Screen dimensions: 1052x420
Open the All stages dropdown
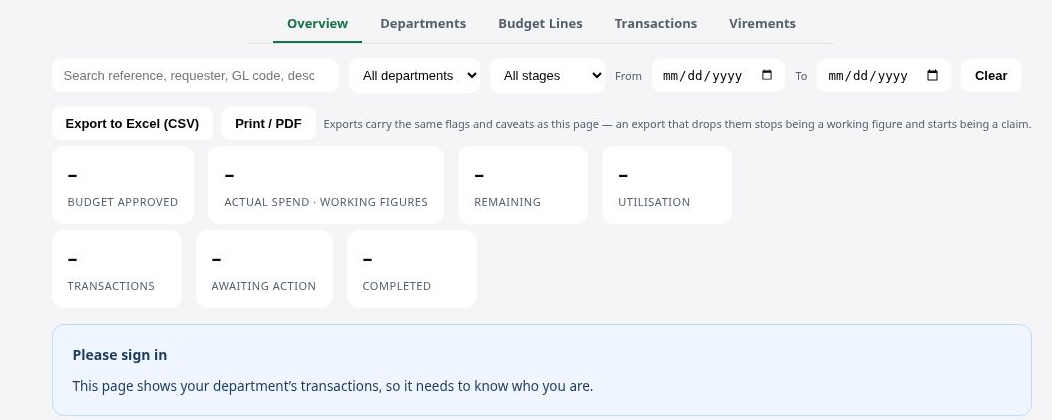click(x=547, y=76)
